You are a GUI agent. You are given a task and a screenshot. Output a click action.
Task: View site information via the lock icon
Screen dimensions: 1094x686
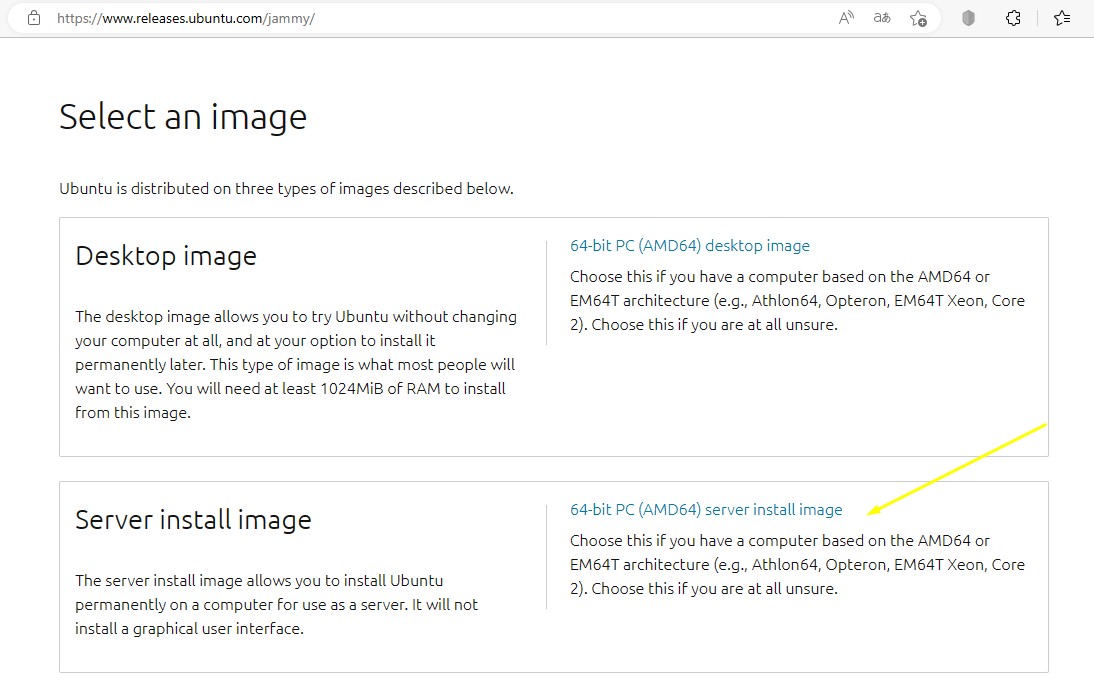coord(34,18)
